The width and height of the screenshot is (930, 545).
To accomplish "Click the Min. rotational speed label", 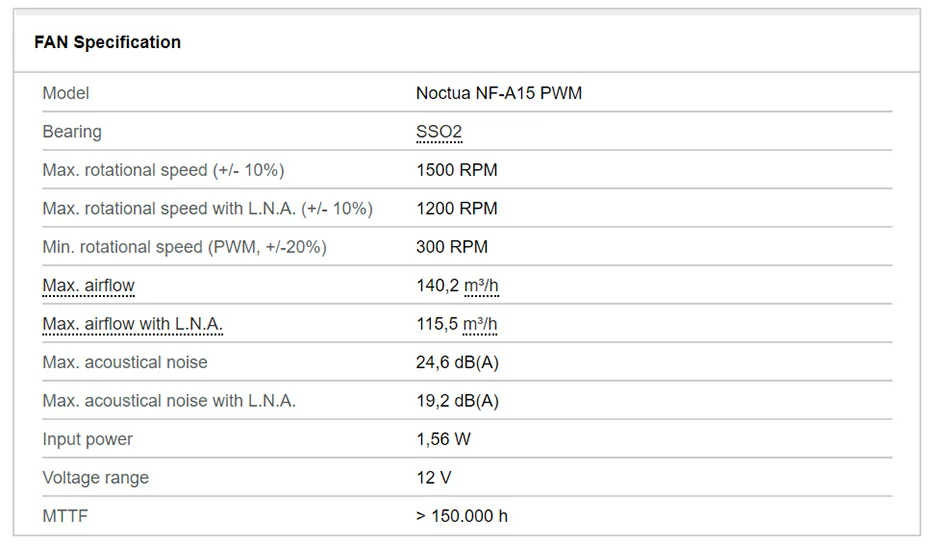I will [184, 247].
